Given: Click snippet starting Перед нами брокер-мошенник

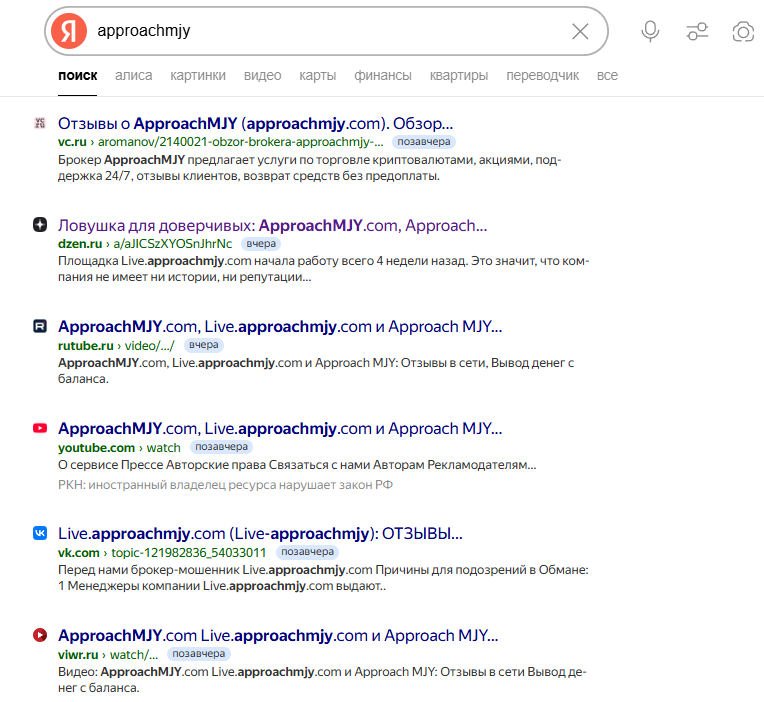Looking at the screenshot, I should tap(323, 578).
